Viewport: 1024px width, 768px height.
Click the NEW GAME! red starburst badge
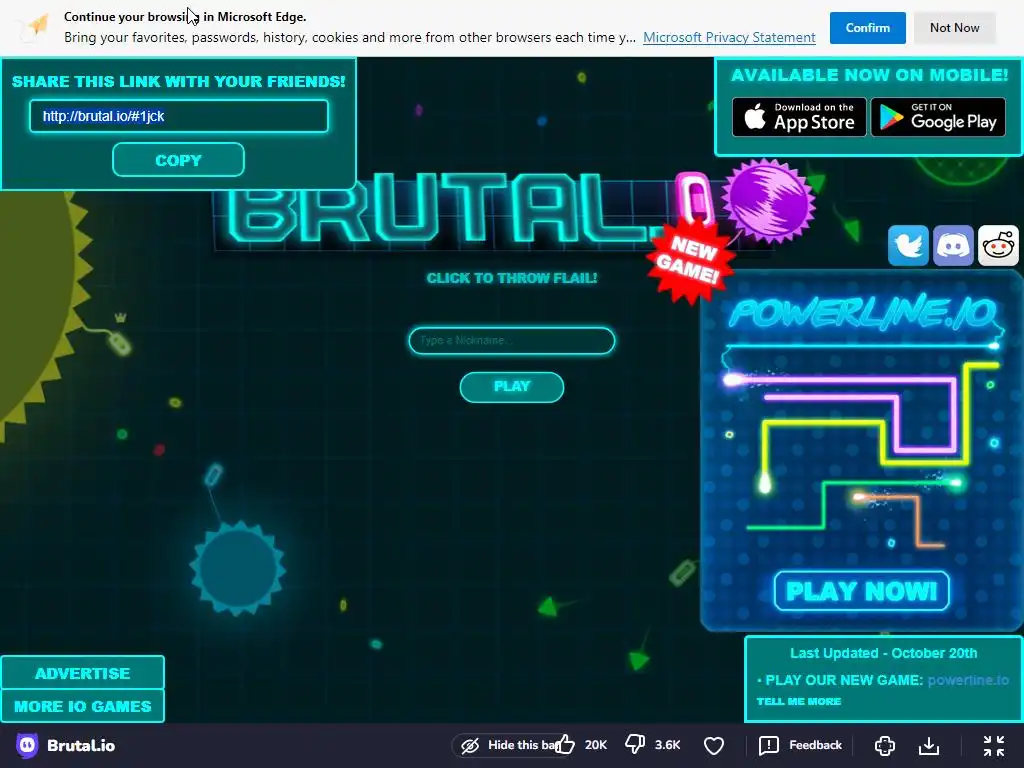click(x=691, y=261)
